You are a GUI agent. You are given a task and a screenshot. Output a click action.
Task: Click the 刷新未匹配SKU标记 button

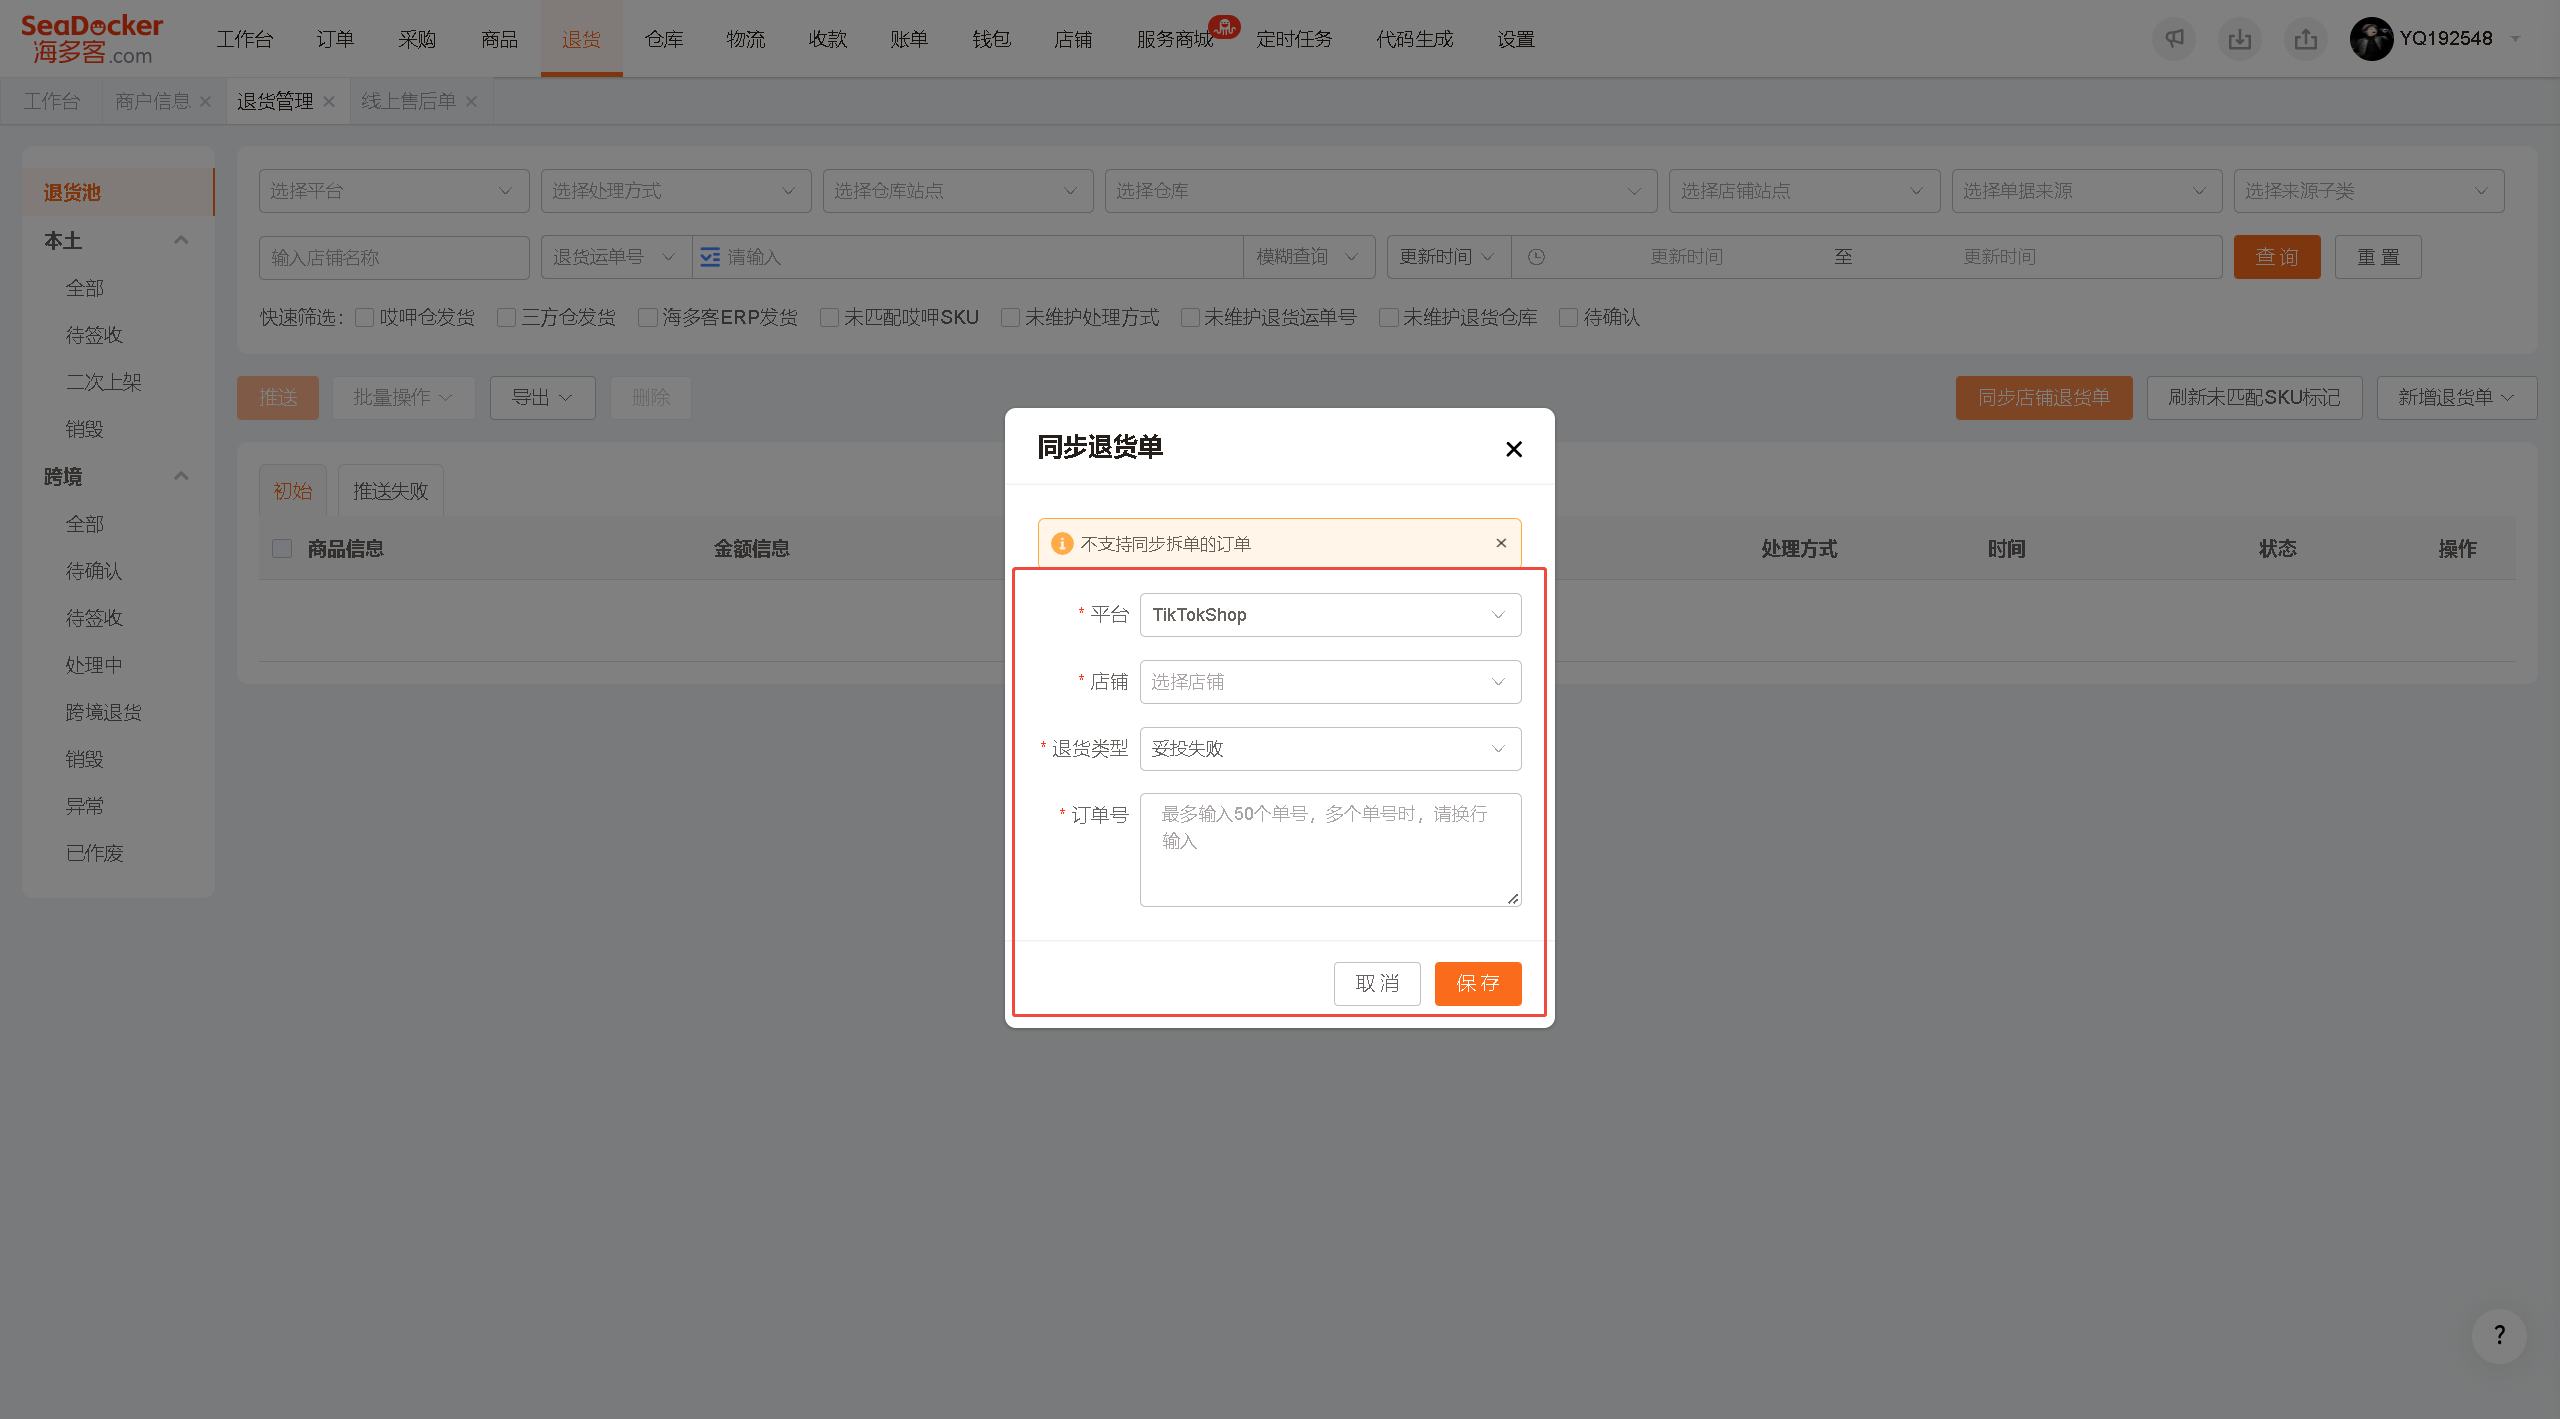tap(2254, 398)
